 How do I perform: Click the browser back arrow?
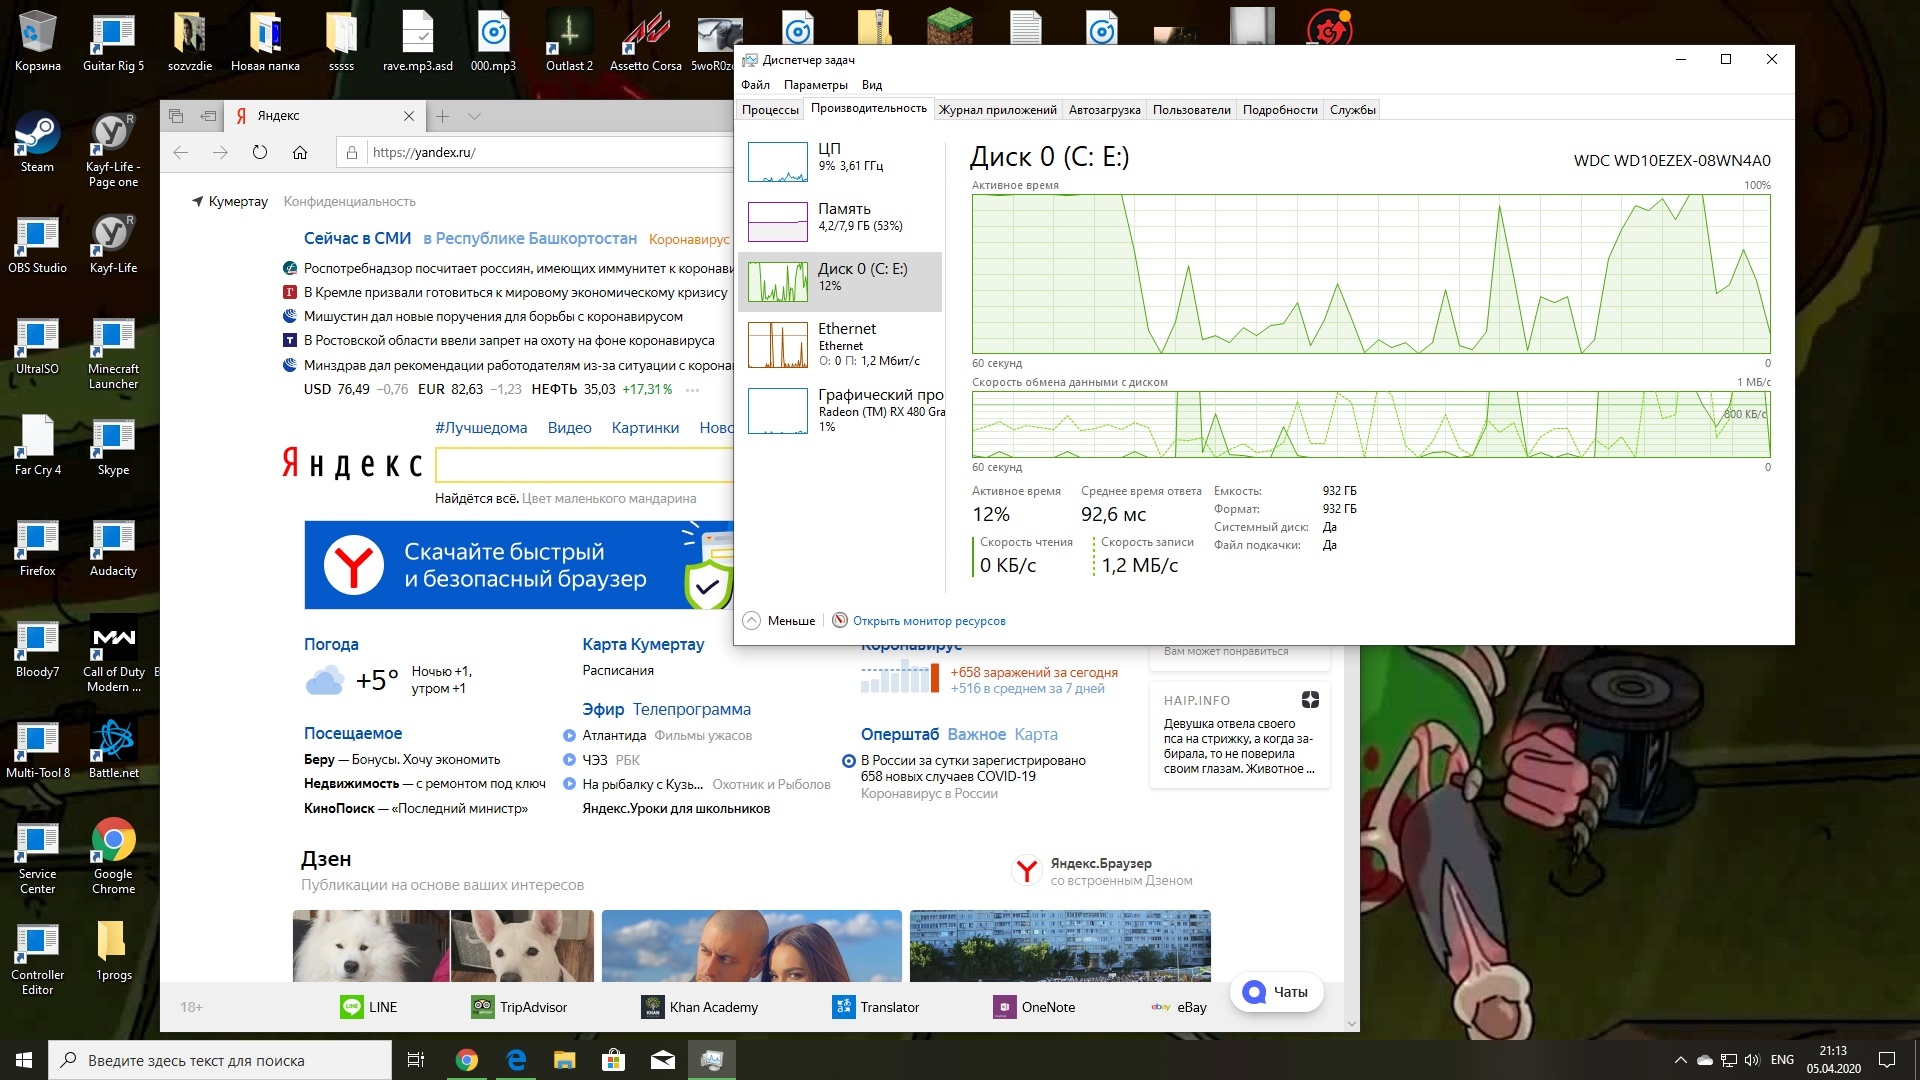click(181, 152)
